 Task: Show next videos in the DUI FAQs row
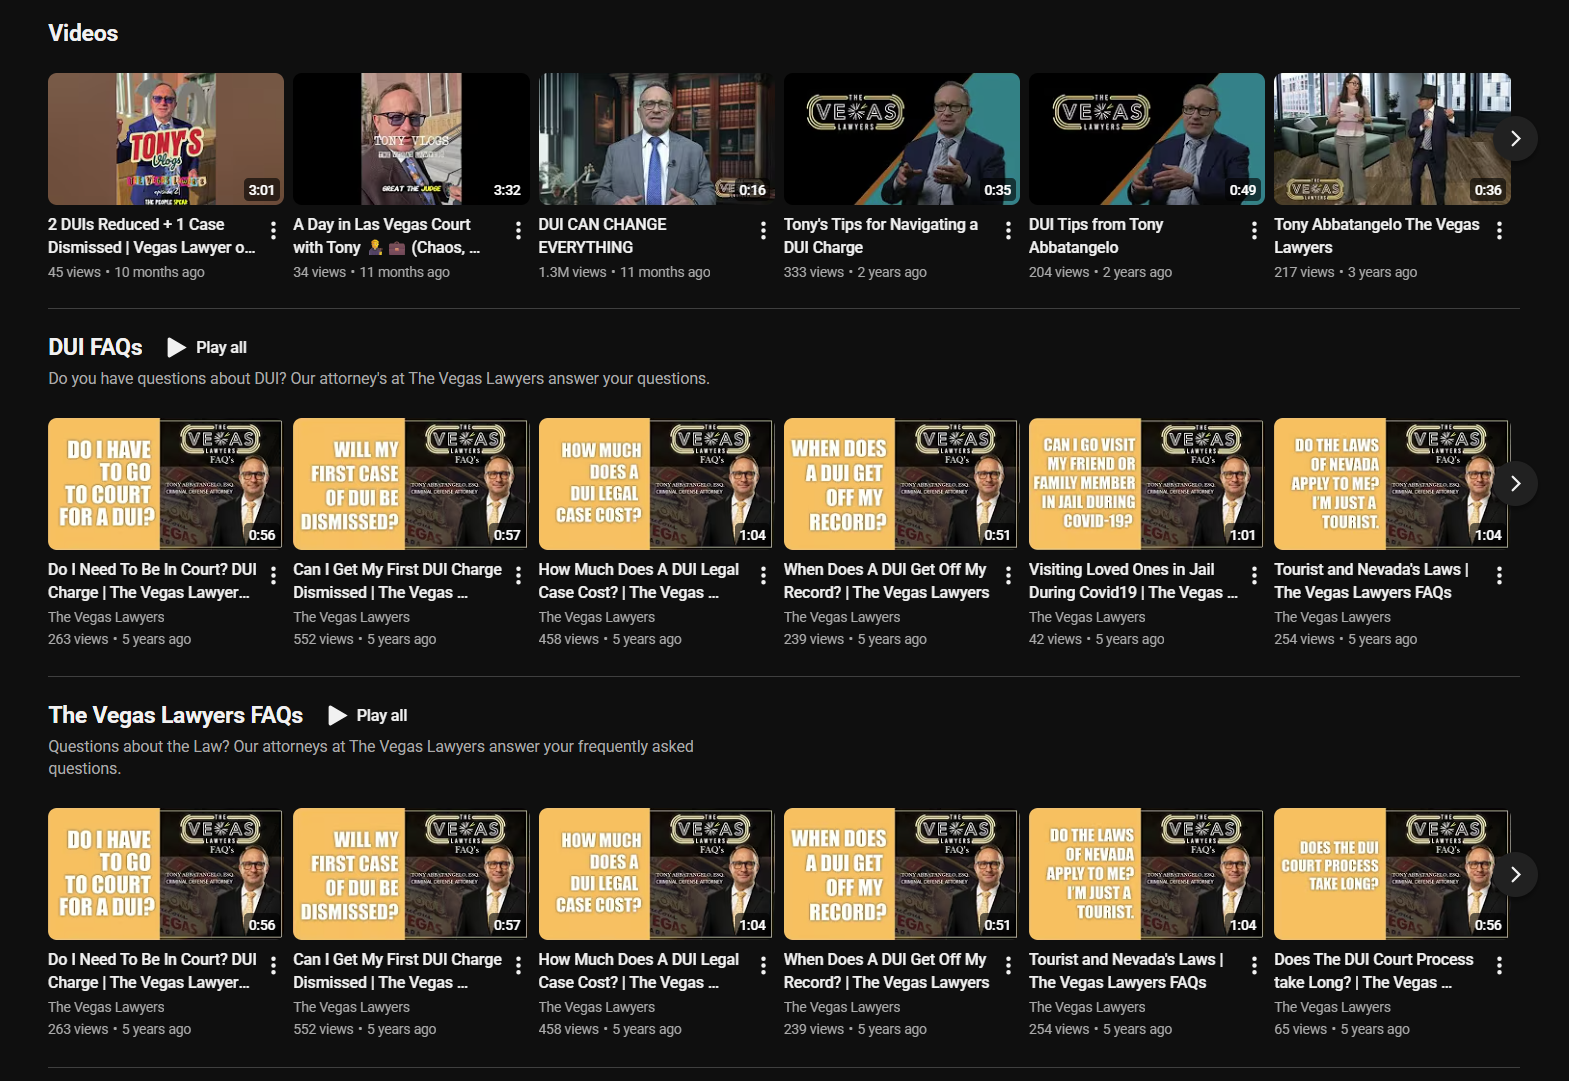point(1516,484)
